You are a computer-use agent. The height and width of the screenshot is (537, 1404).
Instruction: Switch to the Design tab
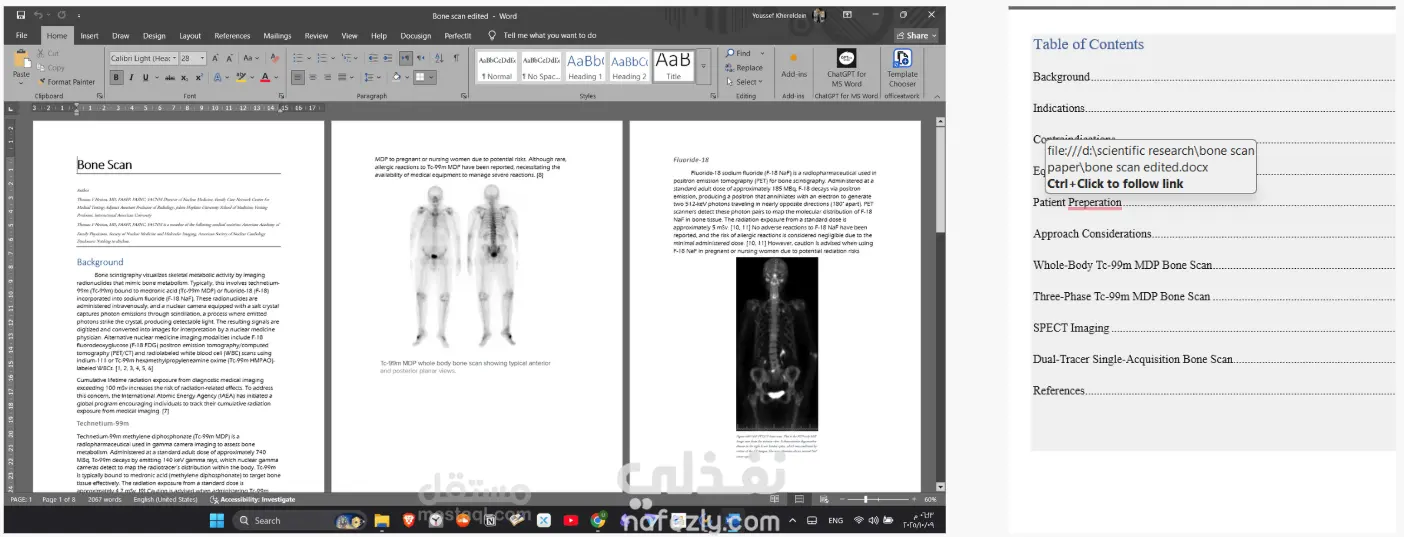(154, 35)
